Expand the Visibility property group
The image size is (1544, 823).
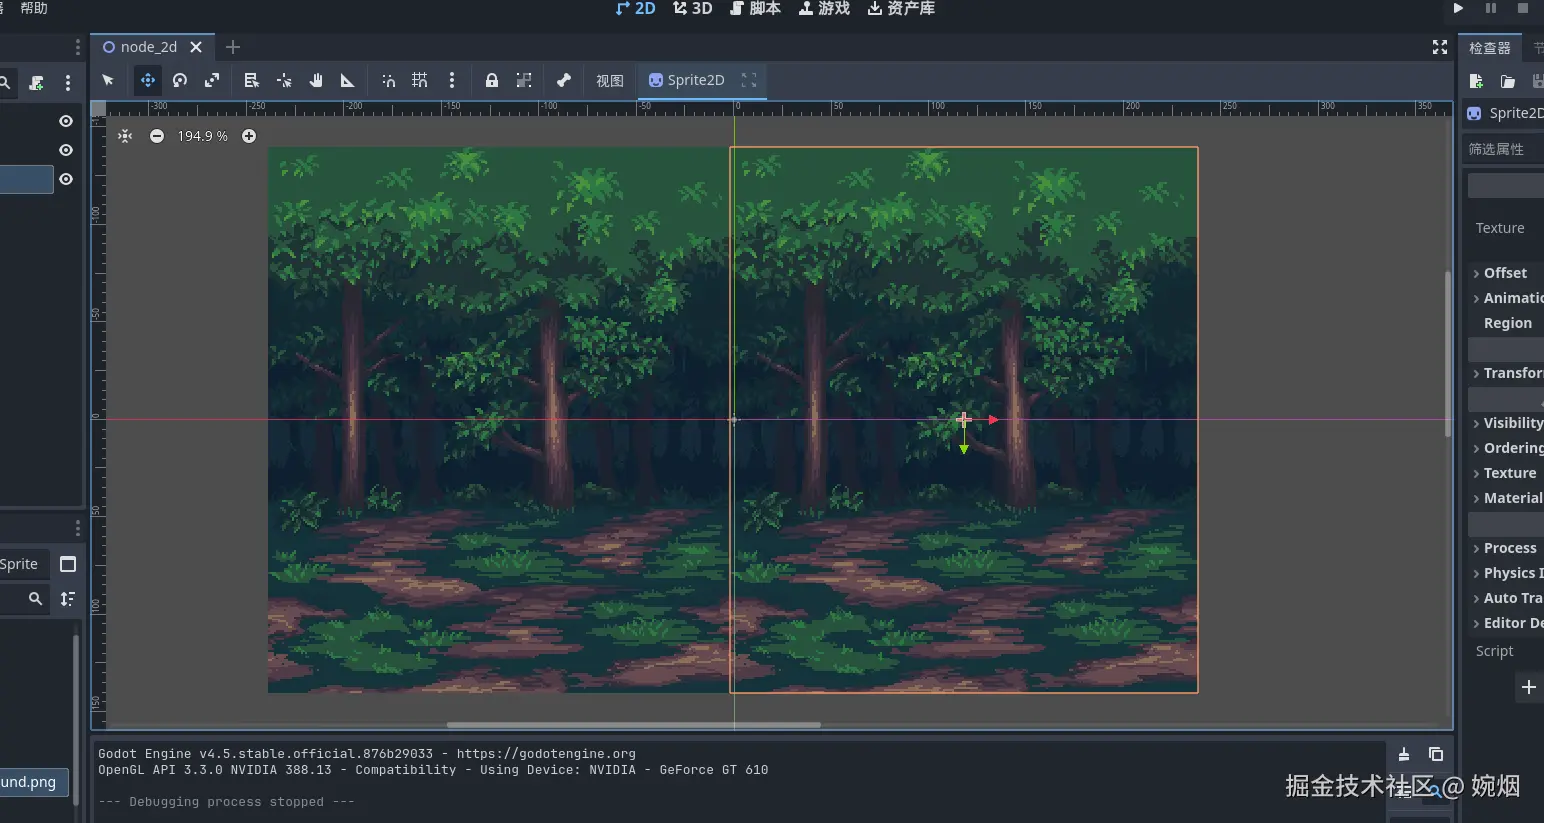[x=1506, y=423]
